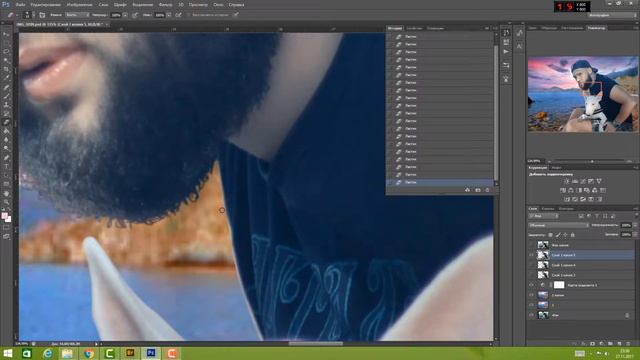The height and width of the screenshot is (360, 640).
Task: Enable airbrush mode in options bar
Action: [x=178, y=15]
